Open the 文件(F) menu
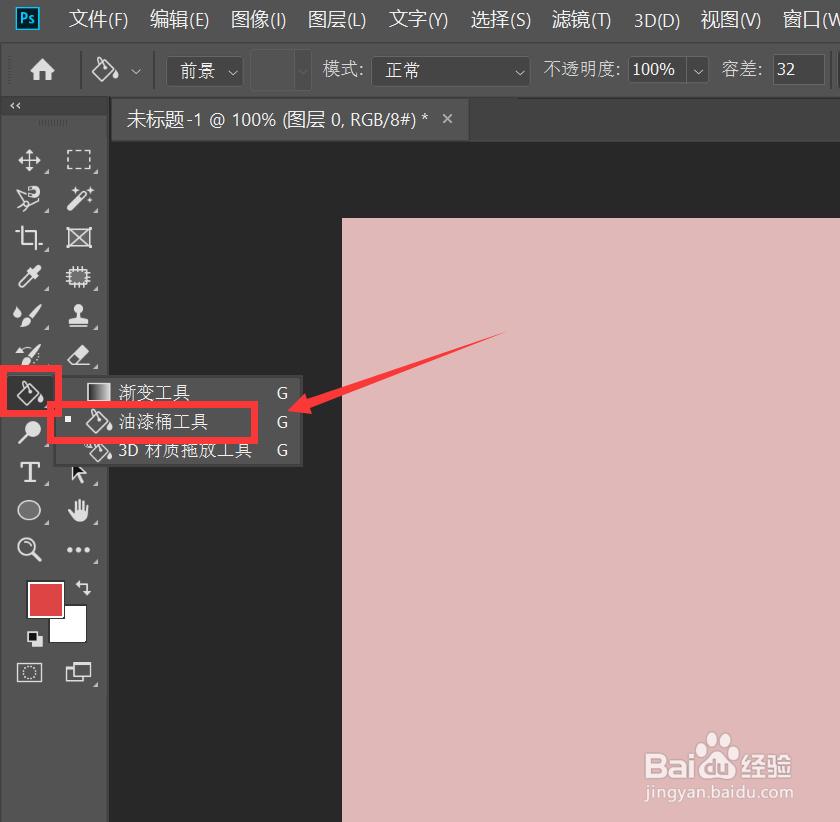The width and height of the screenshot is (840, 822). tap(99, 20)
